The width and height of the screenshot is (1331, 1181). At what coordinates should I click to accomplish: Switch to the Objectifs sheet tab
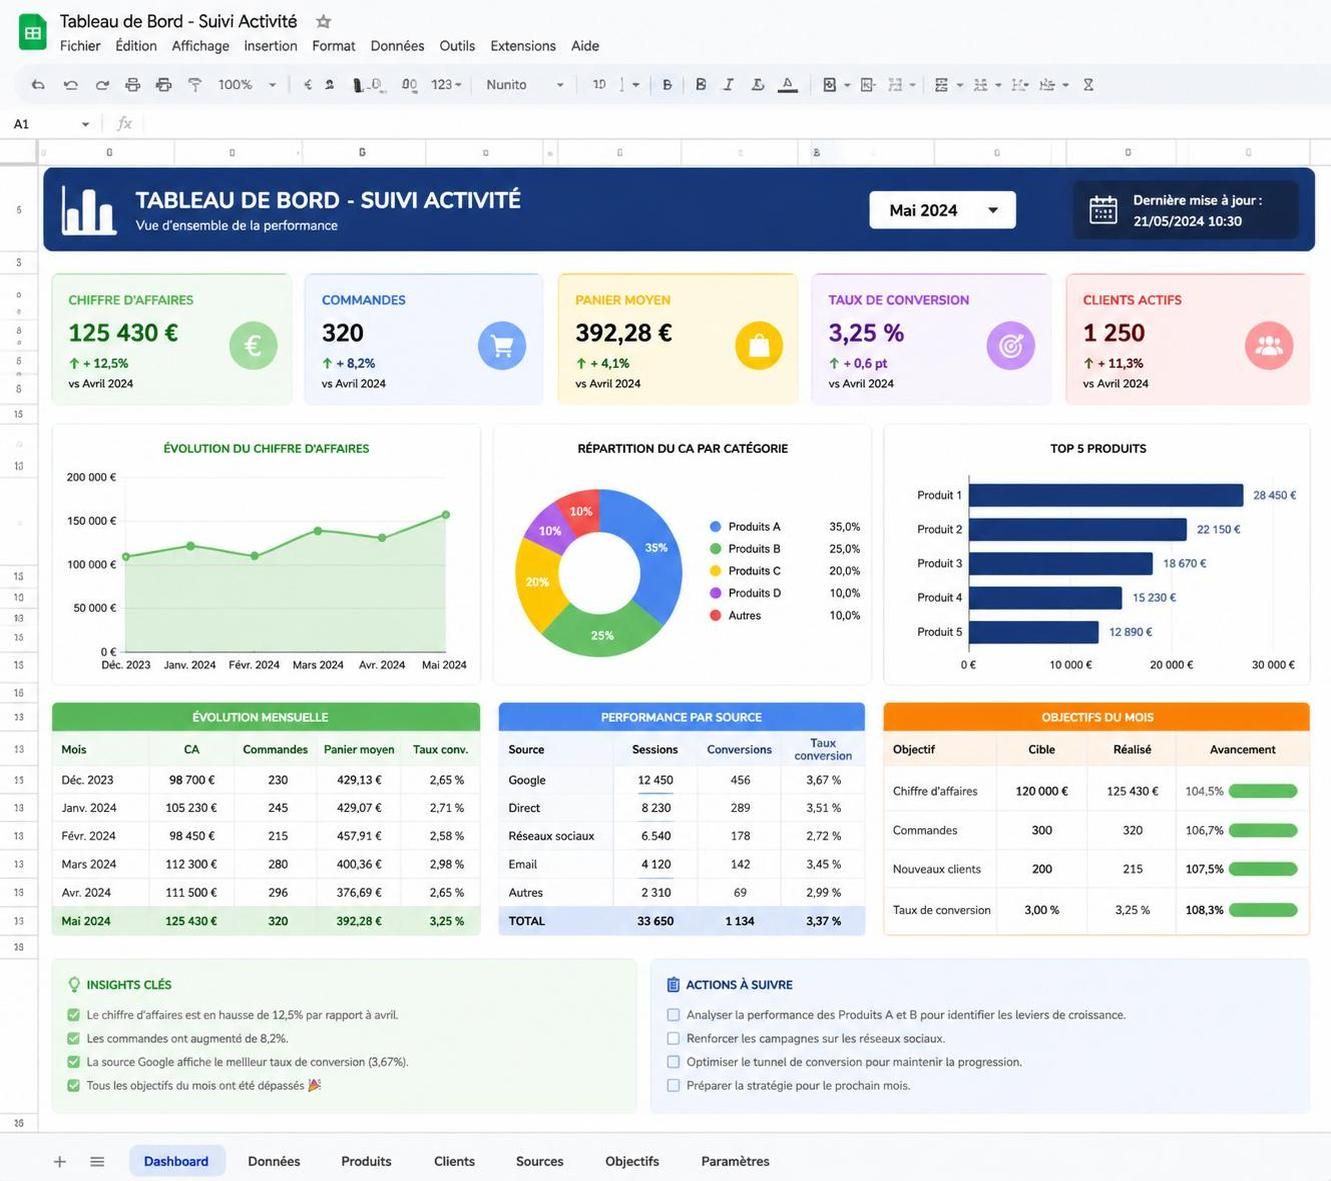(x=632, y=1161)
